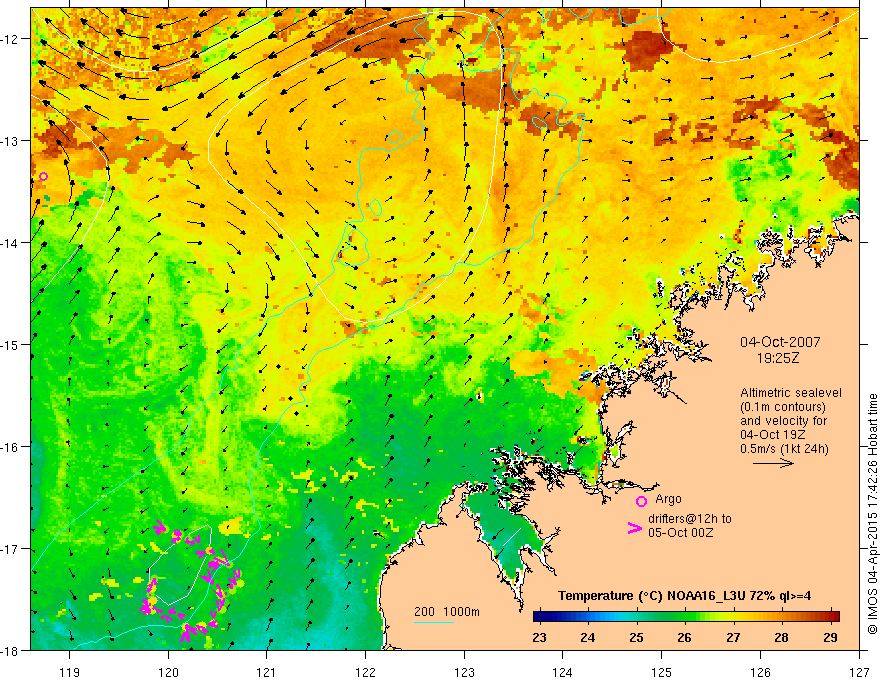880x680 pixels.
Task: Click latitude axis label -16
Action: (x=11, y=447)
